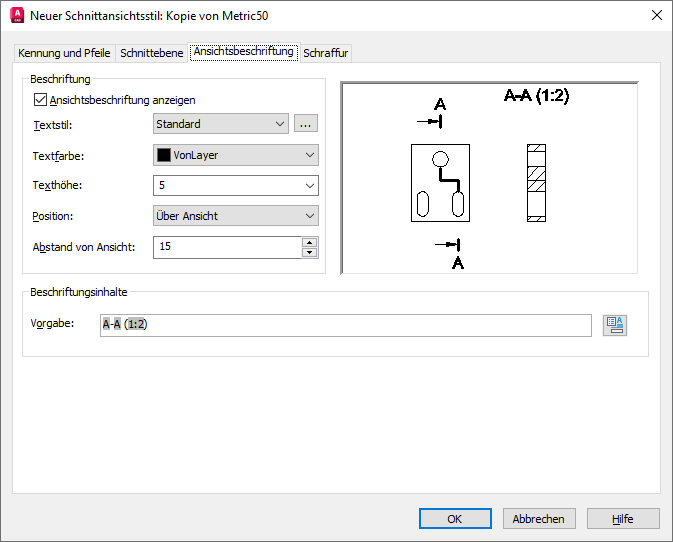Increase Abstand von Ansicht with up arrow

point(309,242)
